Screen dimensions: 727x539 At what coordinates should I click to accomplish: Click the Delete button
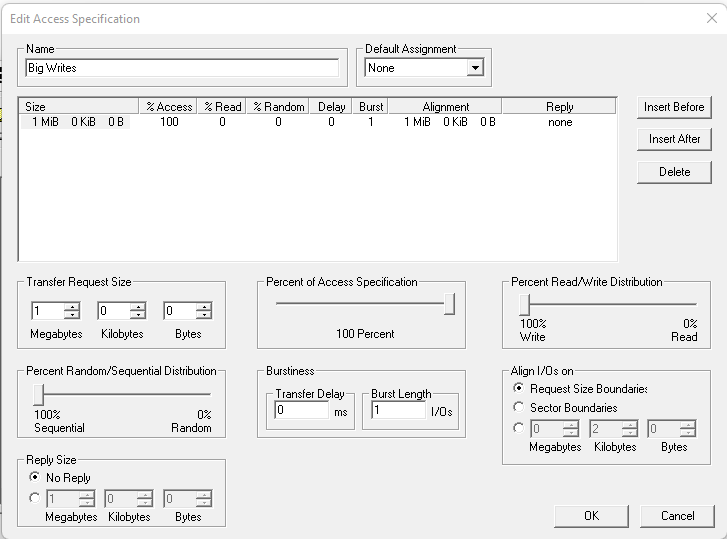tap(674, 172)
